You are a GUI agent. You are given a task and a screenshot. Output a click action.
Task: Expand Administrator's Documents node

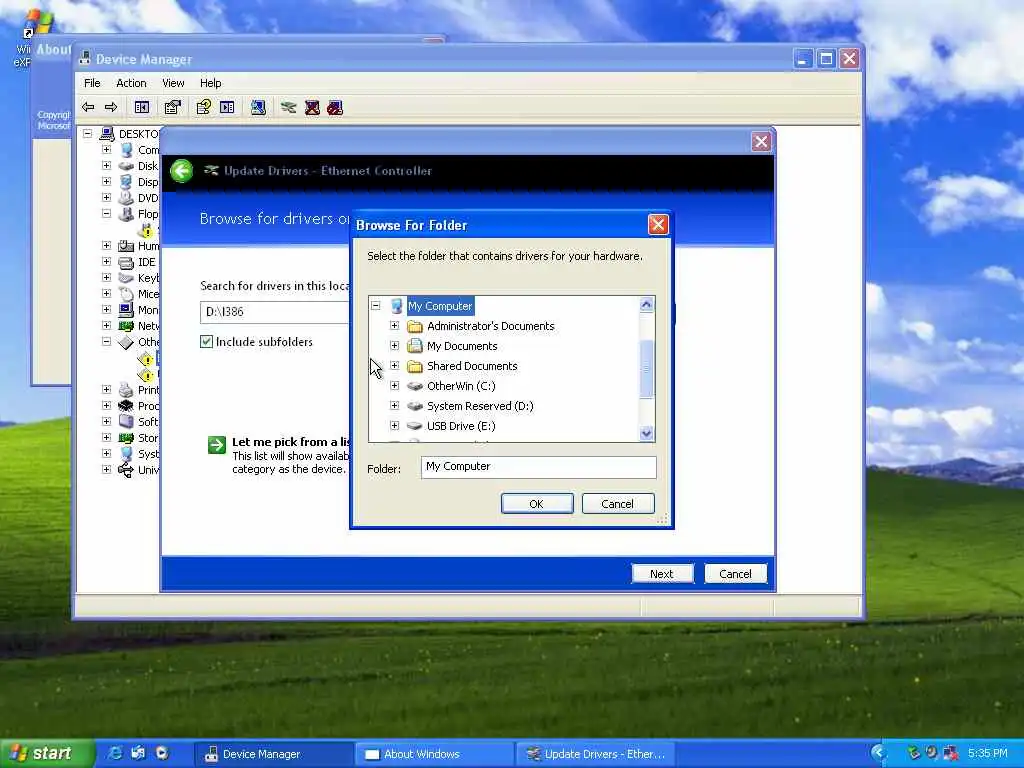(x=394, y=325)
